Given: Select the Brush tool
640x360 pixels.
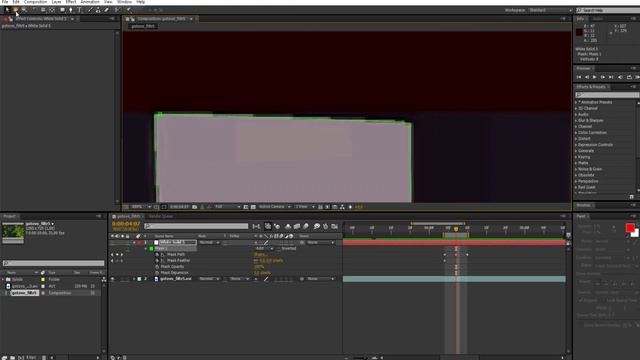Looking at the screenshot, I should pos(90,10).
